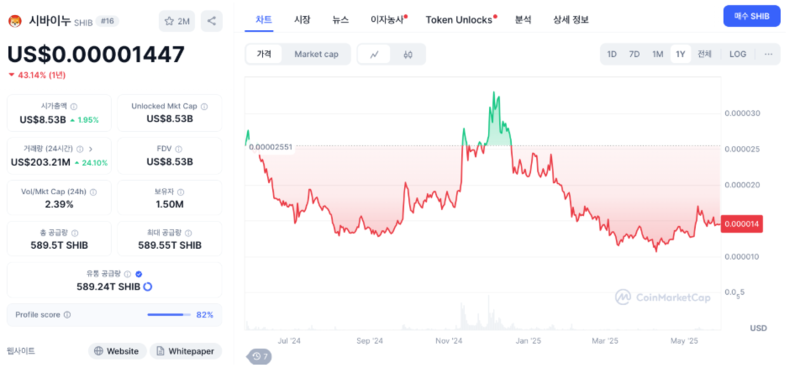Click the 매수 SHIB button

click(x=752, y=16)
